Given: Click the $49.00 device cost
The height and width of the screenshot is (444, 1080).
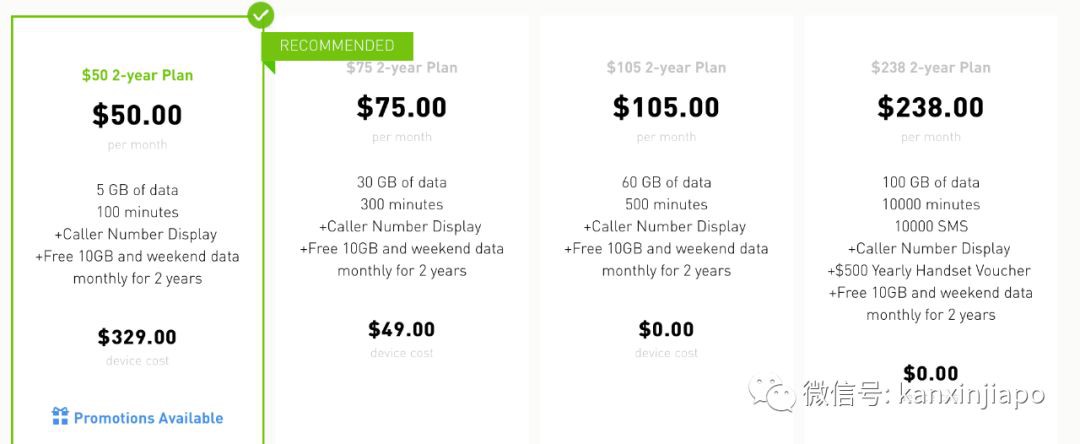Looking at the screenshot, I should 402,329.
